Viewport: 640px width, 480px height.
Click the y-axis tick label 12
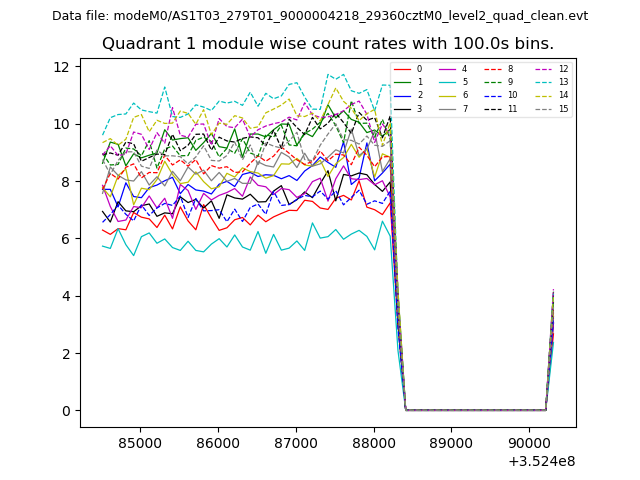point(62,67)
